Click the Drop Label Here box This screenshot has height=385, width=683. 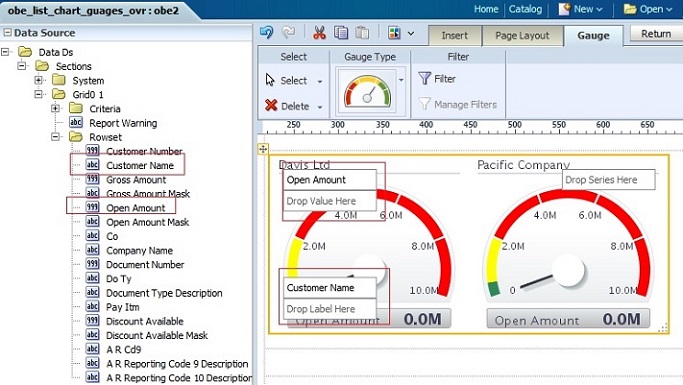point(330,309)
